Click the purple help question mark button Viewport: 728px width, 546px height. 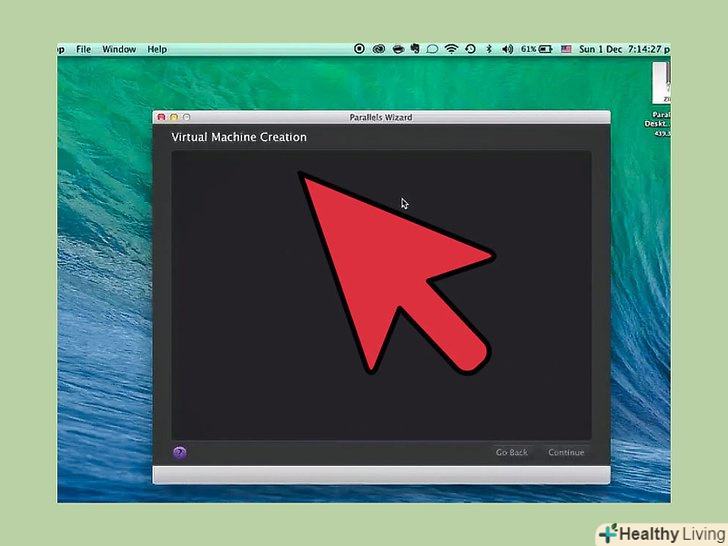click(180, 452)
